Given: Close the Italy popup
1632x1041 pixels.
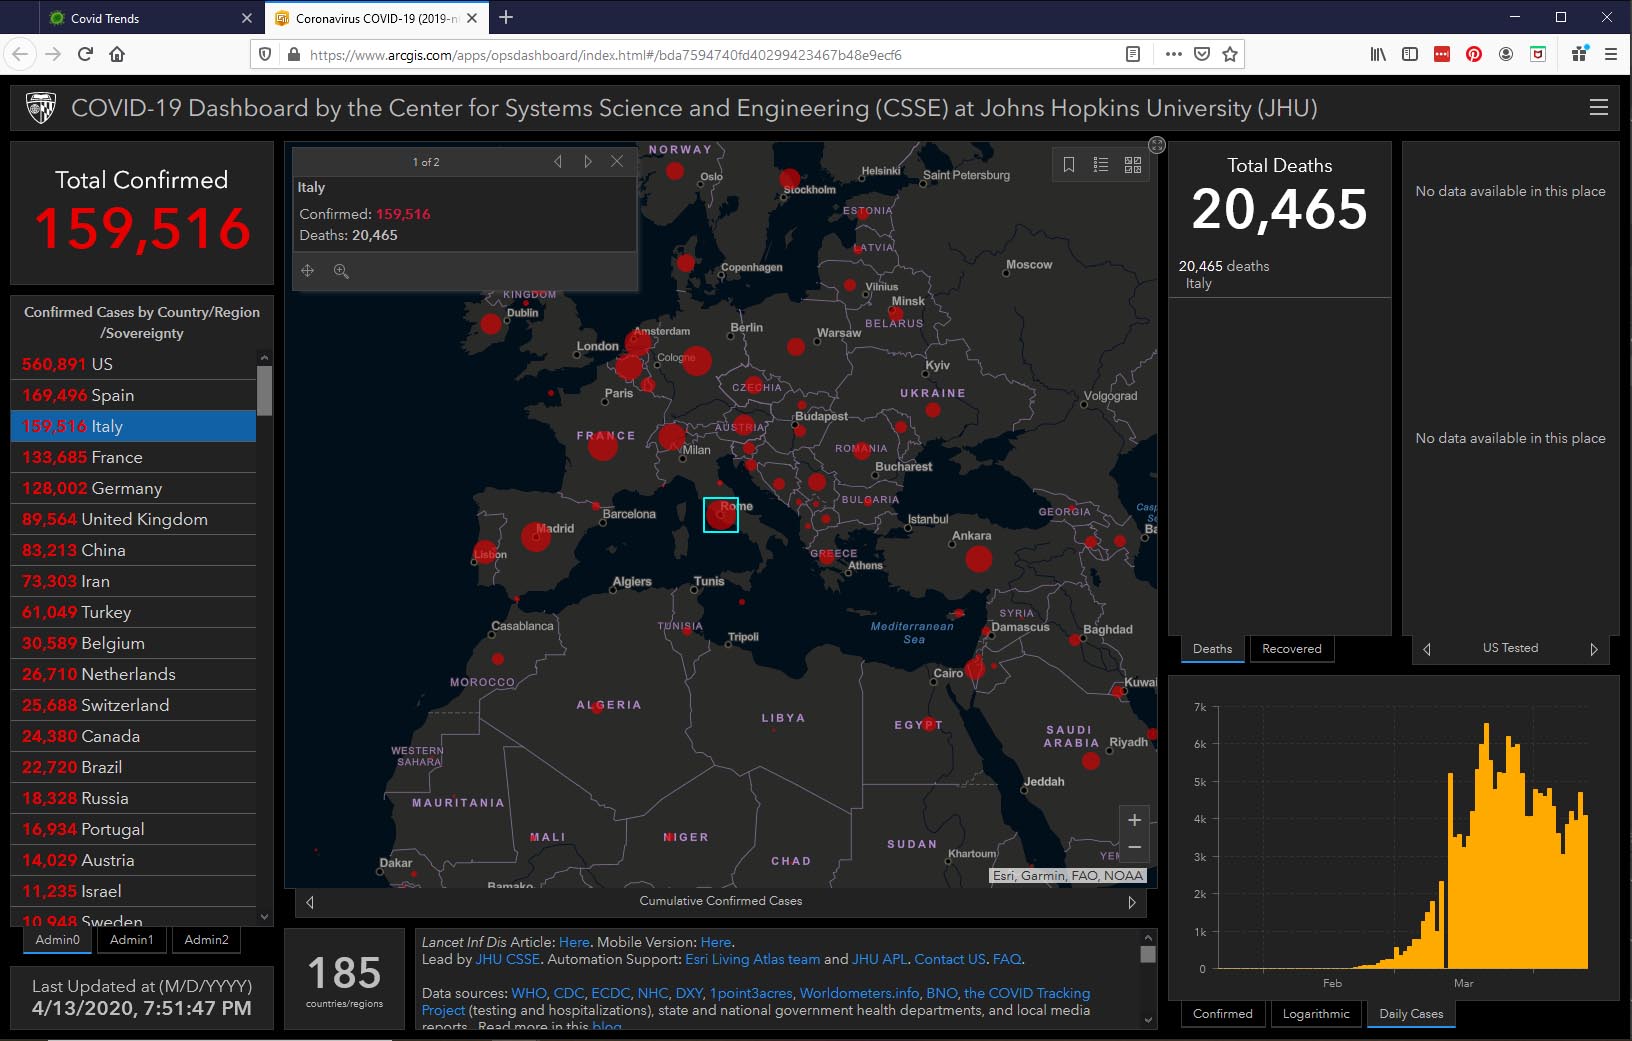Looking at the screenshot, I should tap(617, 161).
